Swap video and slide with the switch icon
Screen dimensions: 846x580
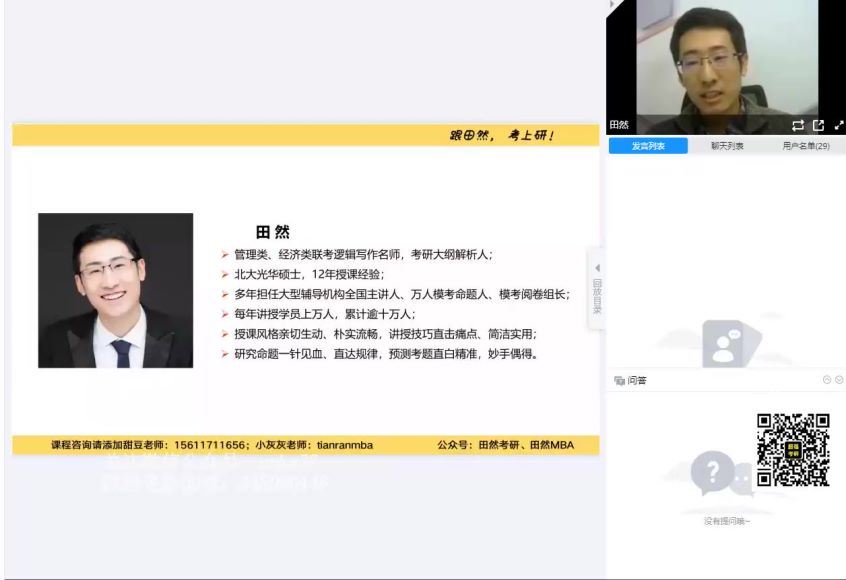tap(798, 126)
